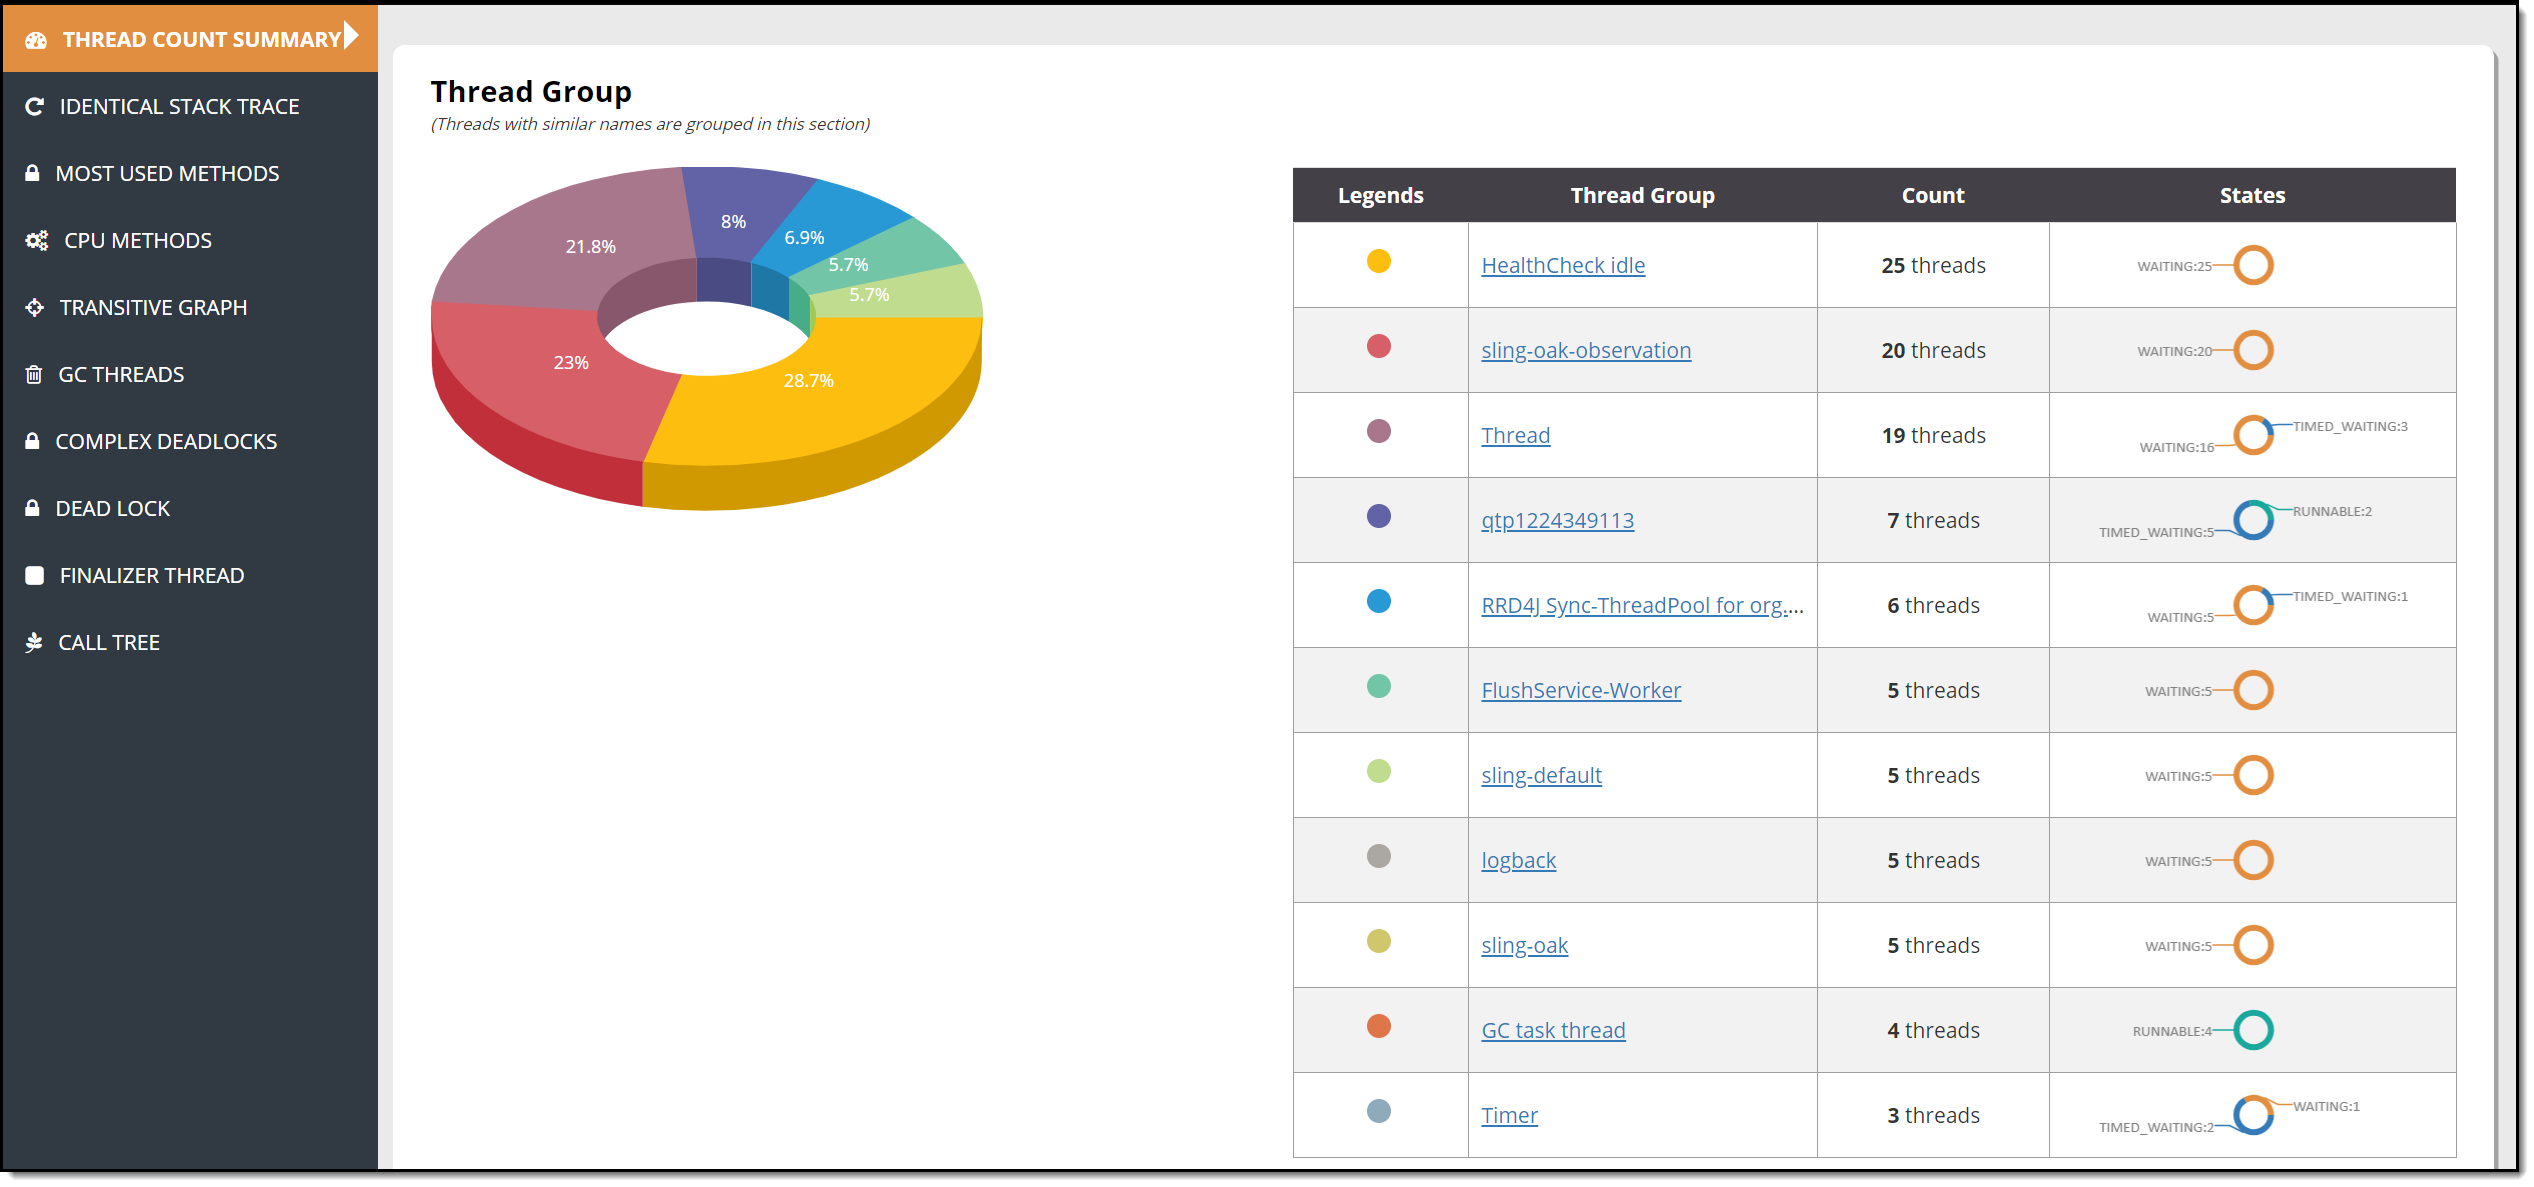The image size is (2534, 1187).
Task: Open the GC task thread link
Action: (1552, 1031)
